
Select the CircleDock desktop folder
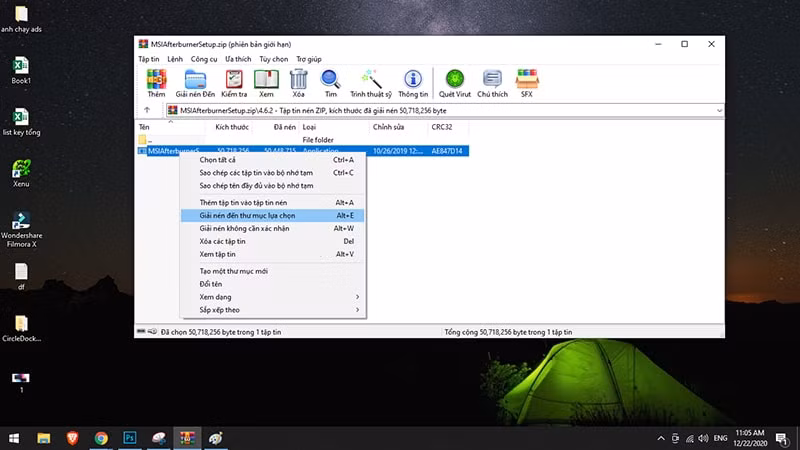coord(21,328)
